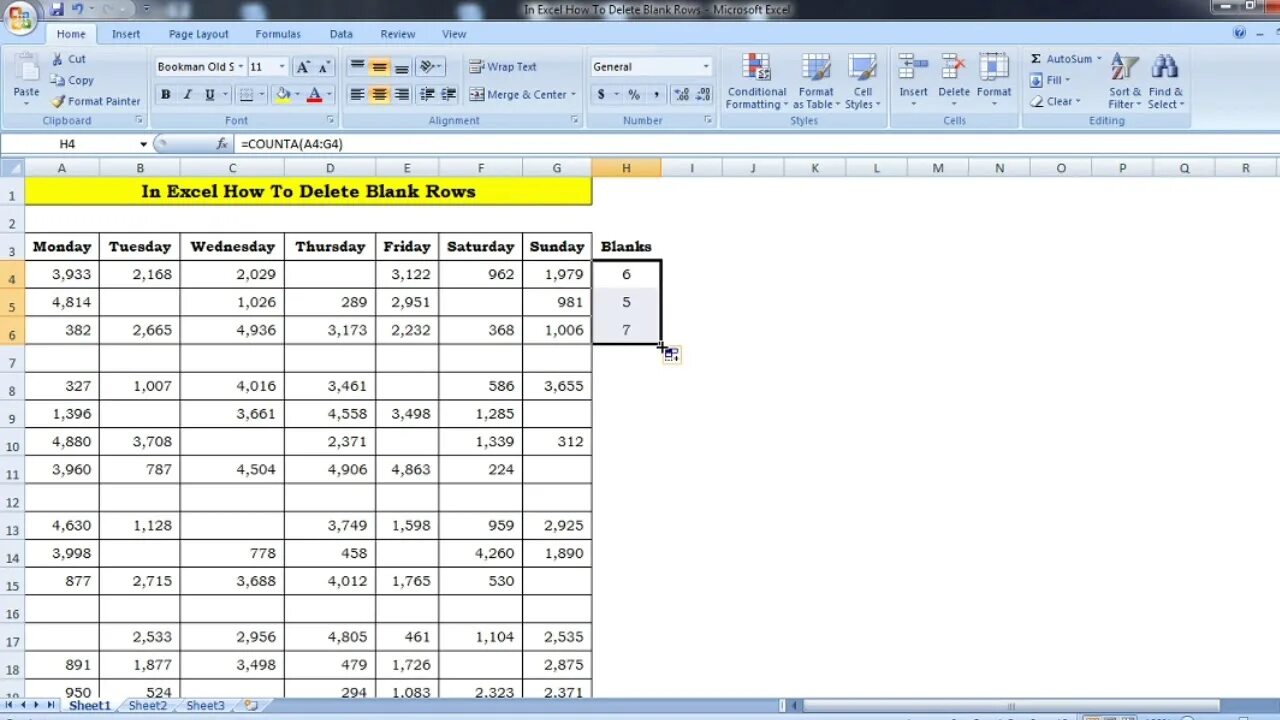Select column H header

pos(626,168)
